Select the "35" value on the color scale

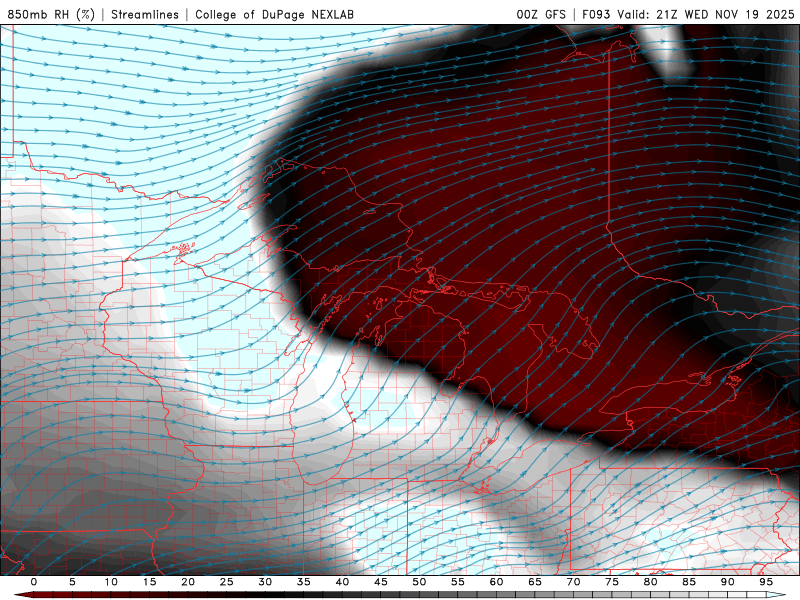click(304, 582)
